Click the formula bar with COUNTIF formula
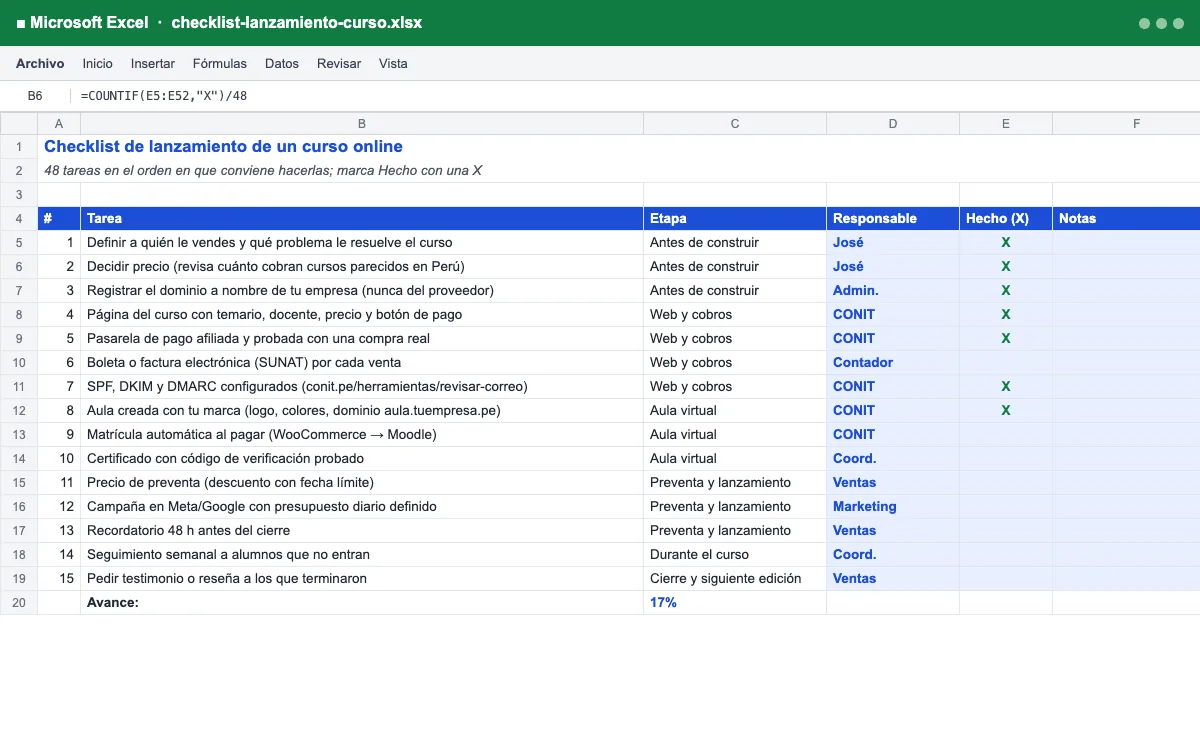Image resolution: width=1200 pixels, height=750 pixels. [636, 96]
